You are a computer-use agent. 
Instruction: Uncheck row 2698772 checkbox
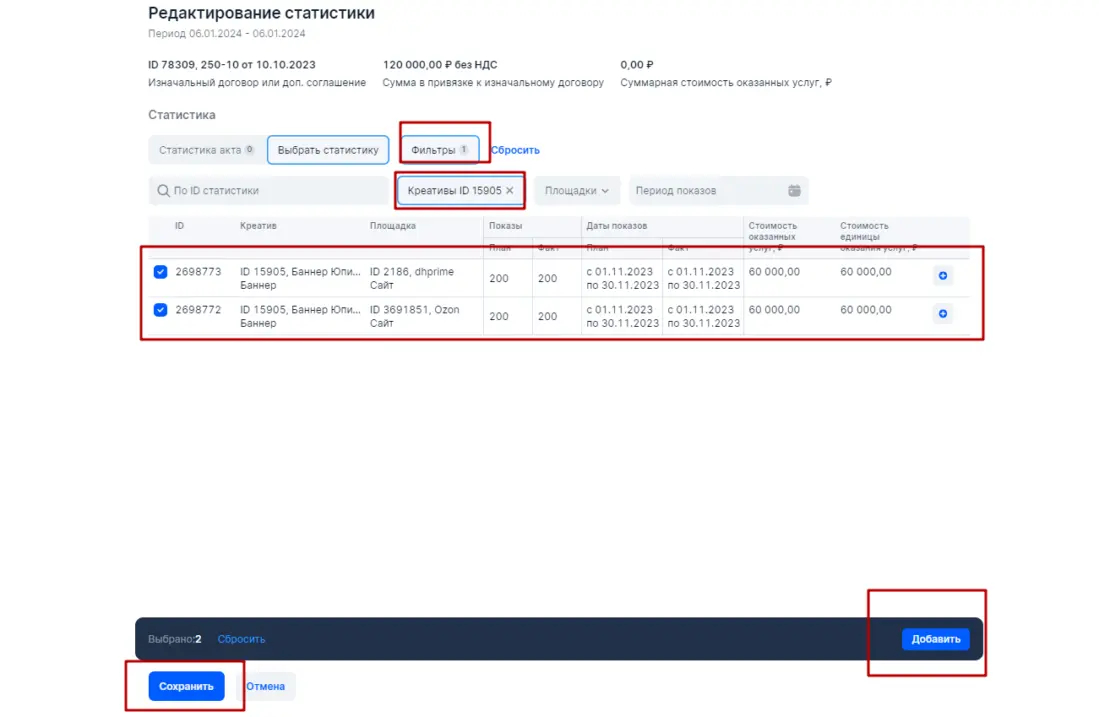click(x=161, y=310)
